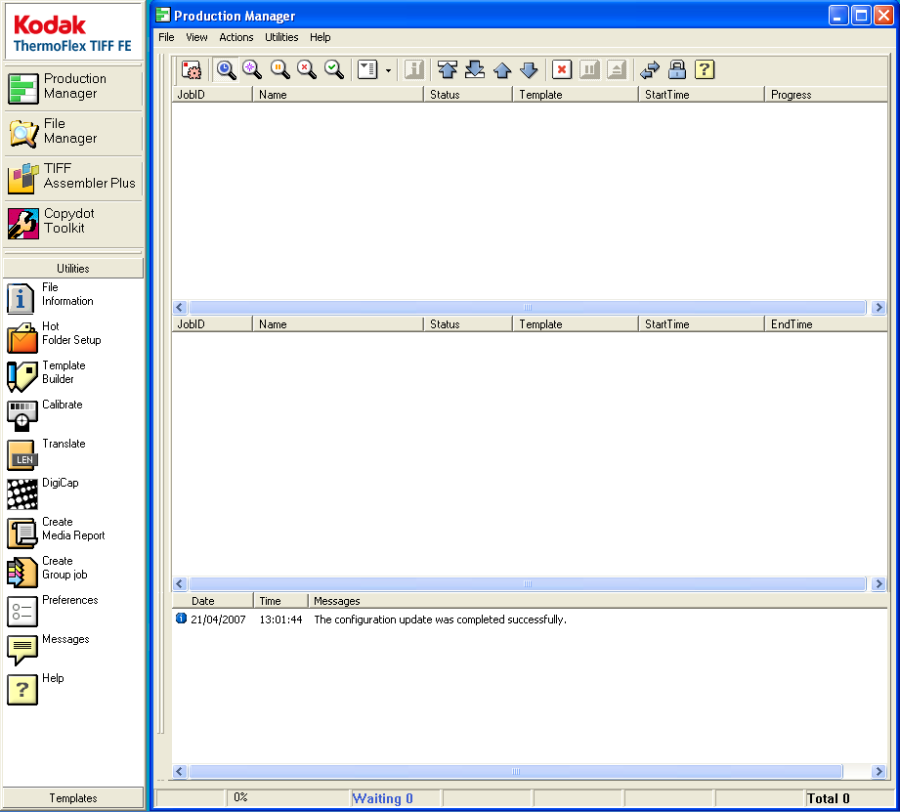This screenshot has width=900, height=812.
Task: Open the View menu
Action: pos(196,37)
